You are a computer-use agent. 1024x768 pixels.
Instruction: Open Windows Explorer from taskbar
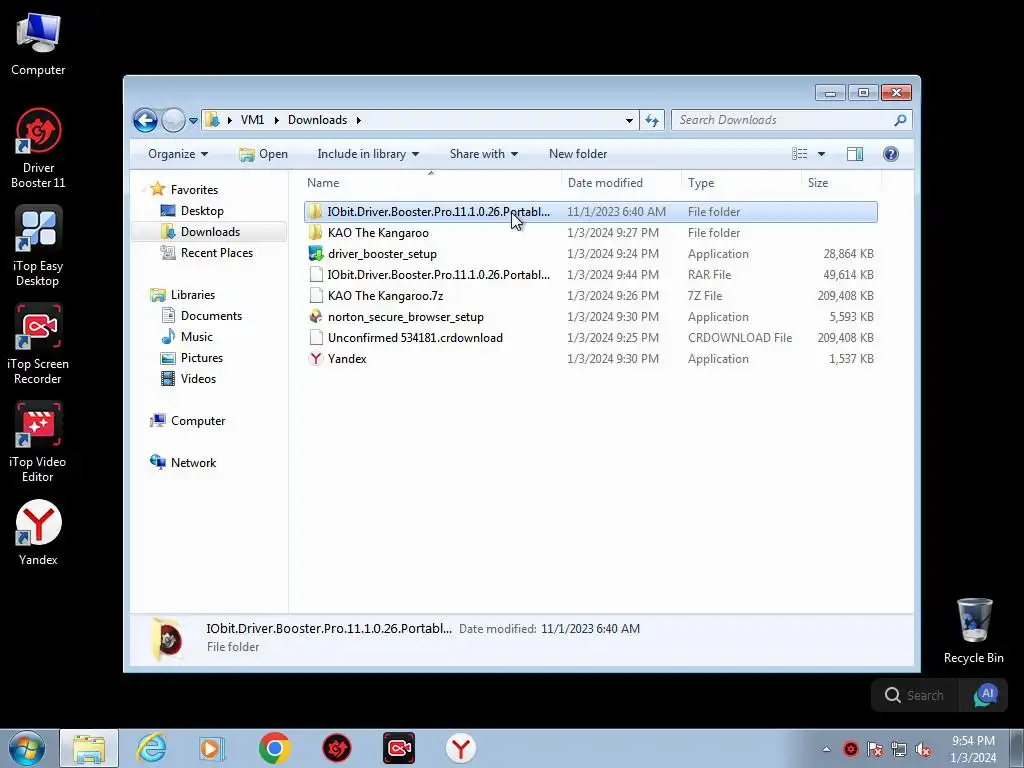click(89, 748)
